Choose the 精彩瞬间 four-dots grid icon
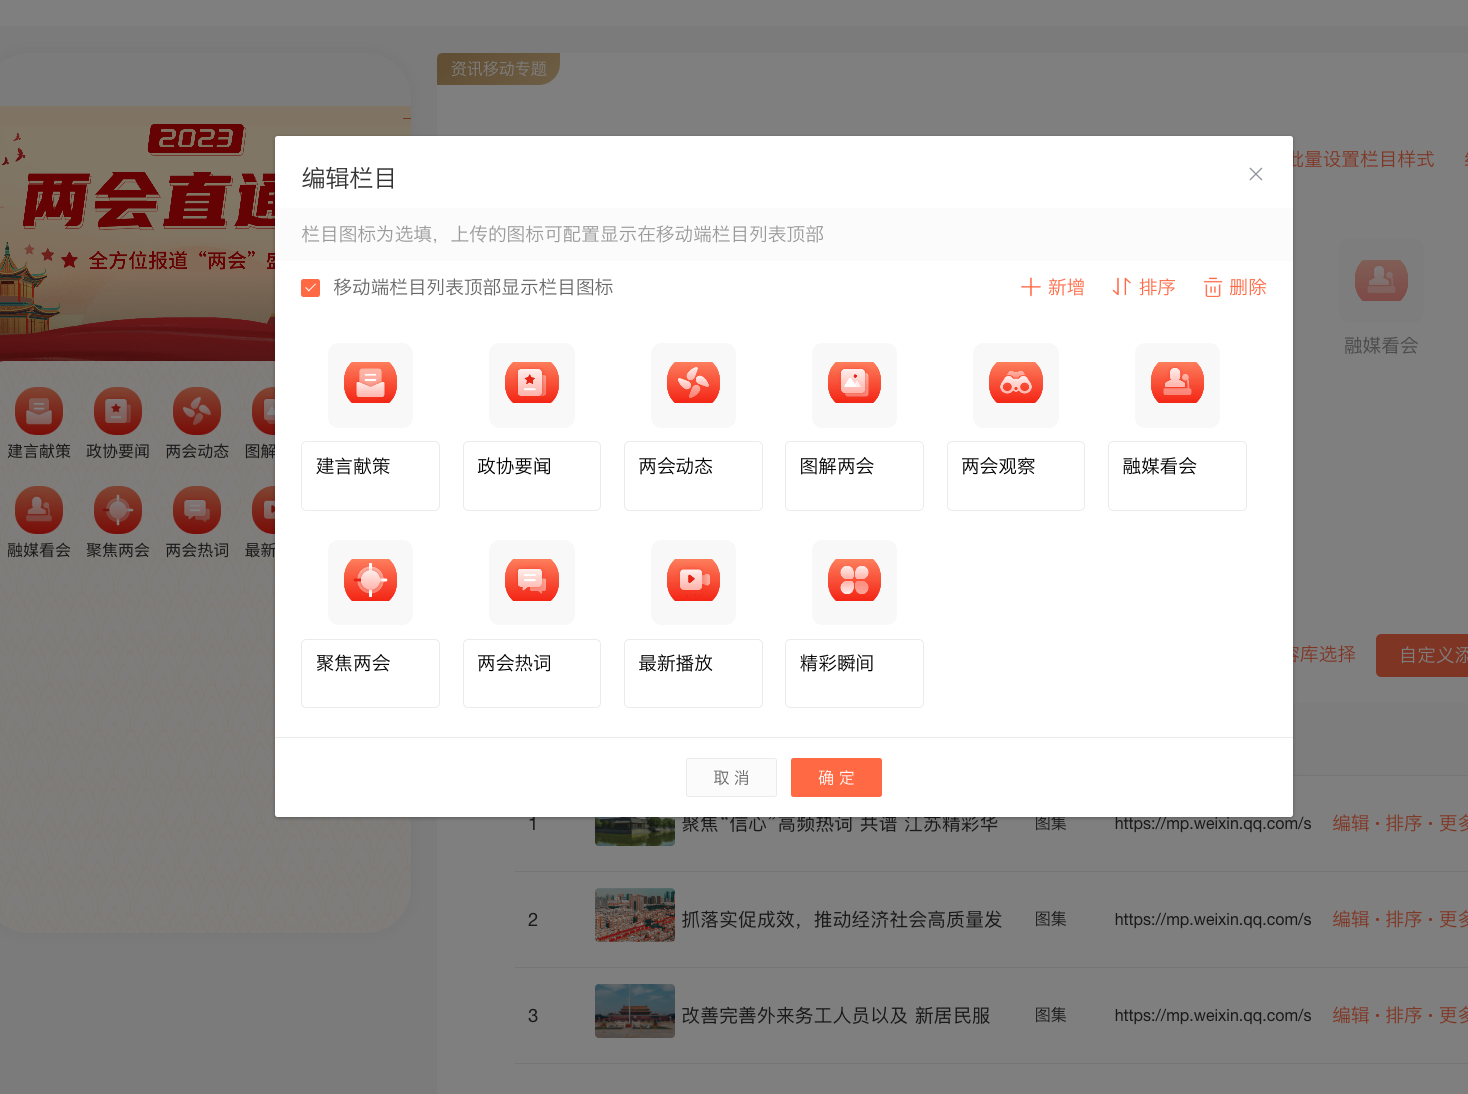Viewport: 1468px width, 1094px height. coord(854,580)
